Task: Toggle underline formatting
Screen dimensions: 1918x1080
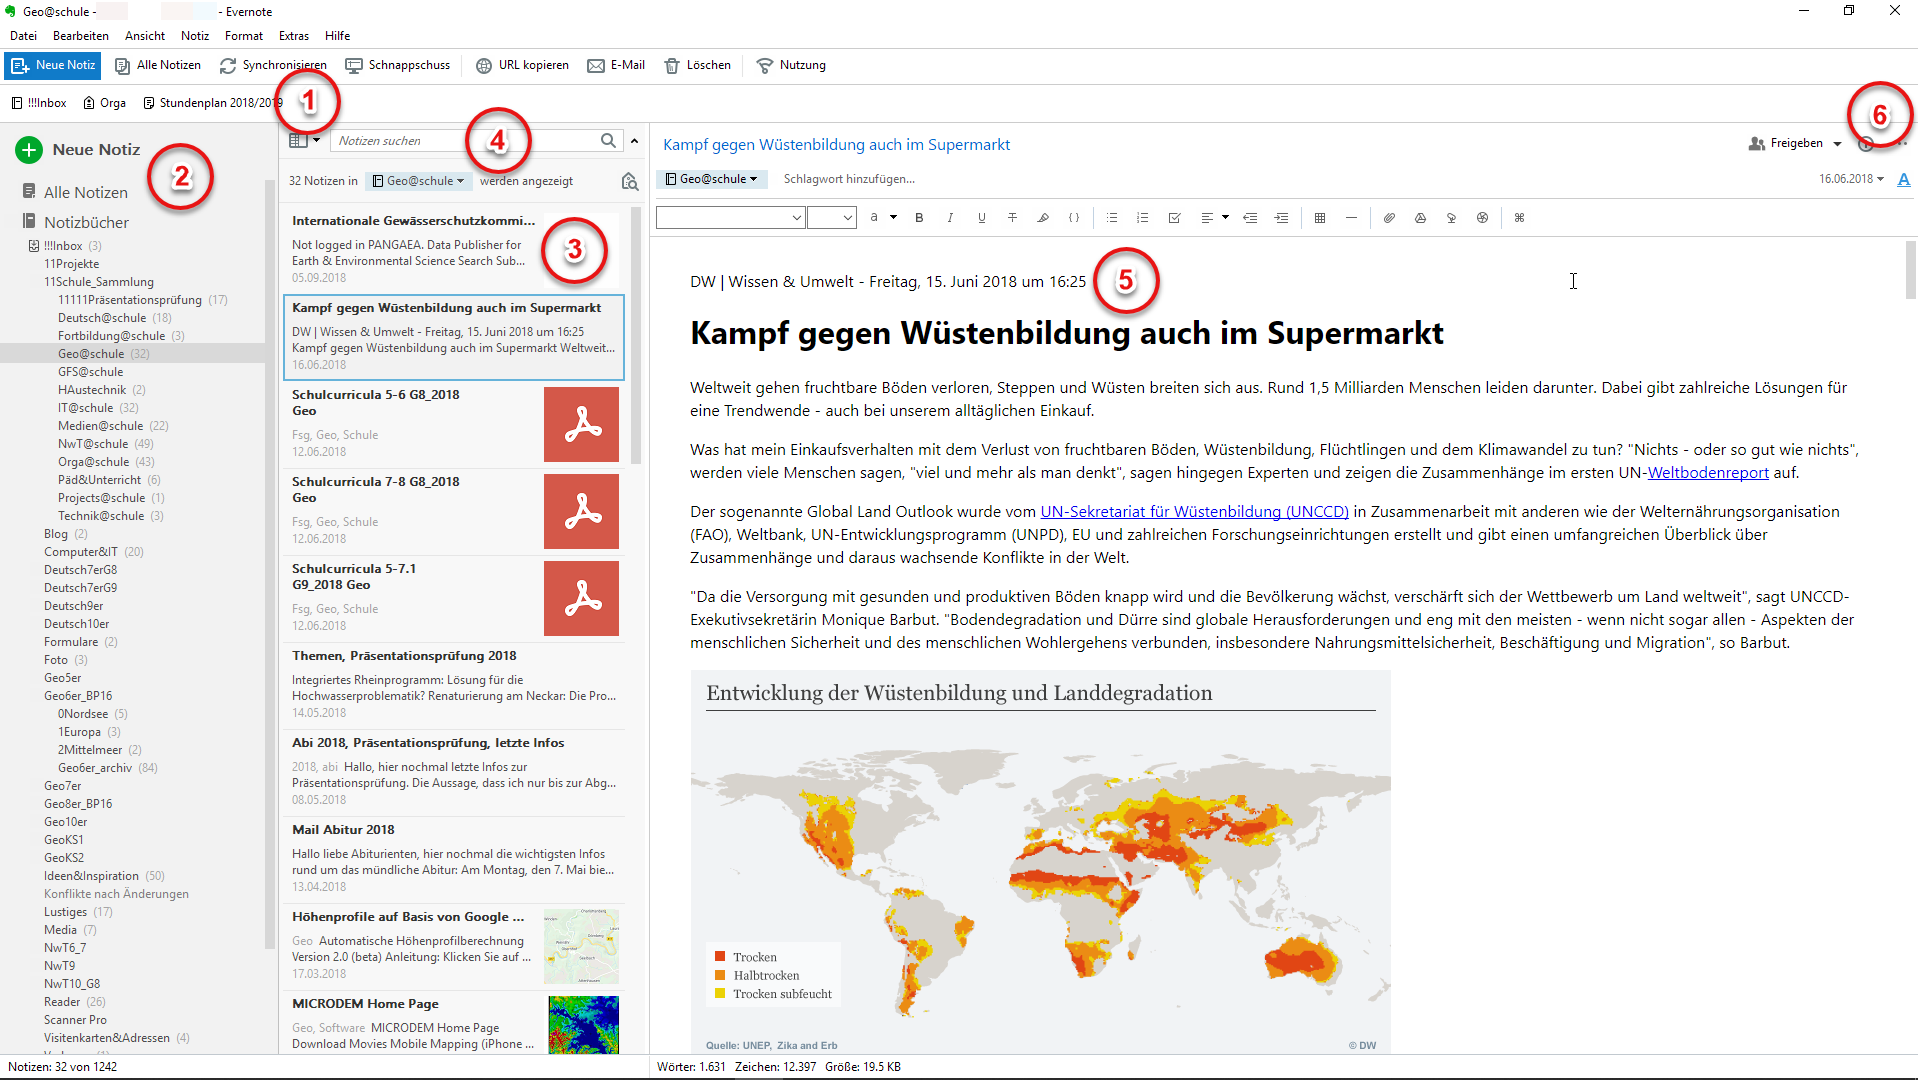Action: click(x=981, y=218)
